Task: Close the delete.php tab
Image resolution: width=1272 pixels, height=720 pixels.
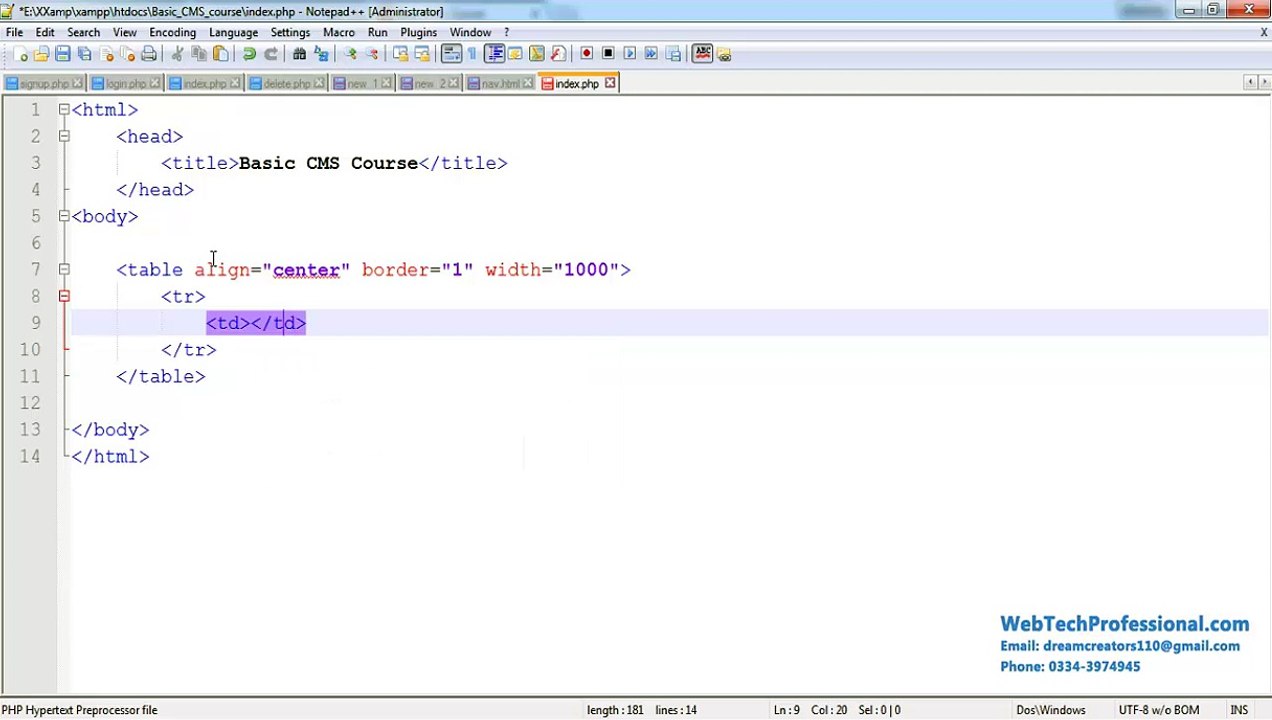Action: click(319, 84)
